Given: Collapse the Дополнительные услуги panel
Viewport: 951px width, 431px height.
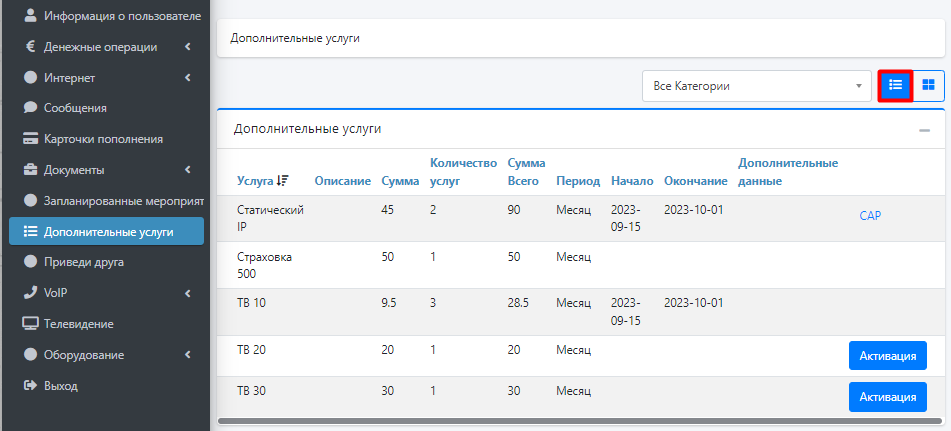Looking at the screenshot, I should point(924,130).
